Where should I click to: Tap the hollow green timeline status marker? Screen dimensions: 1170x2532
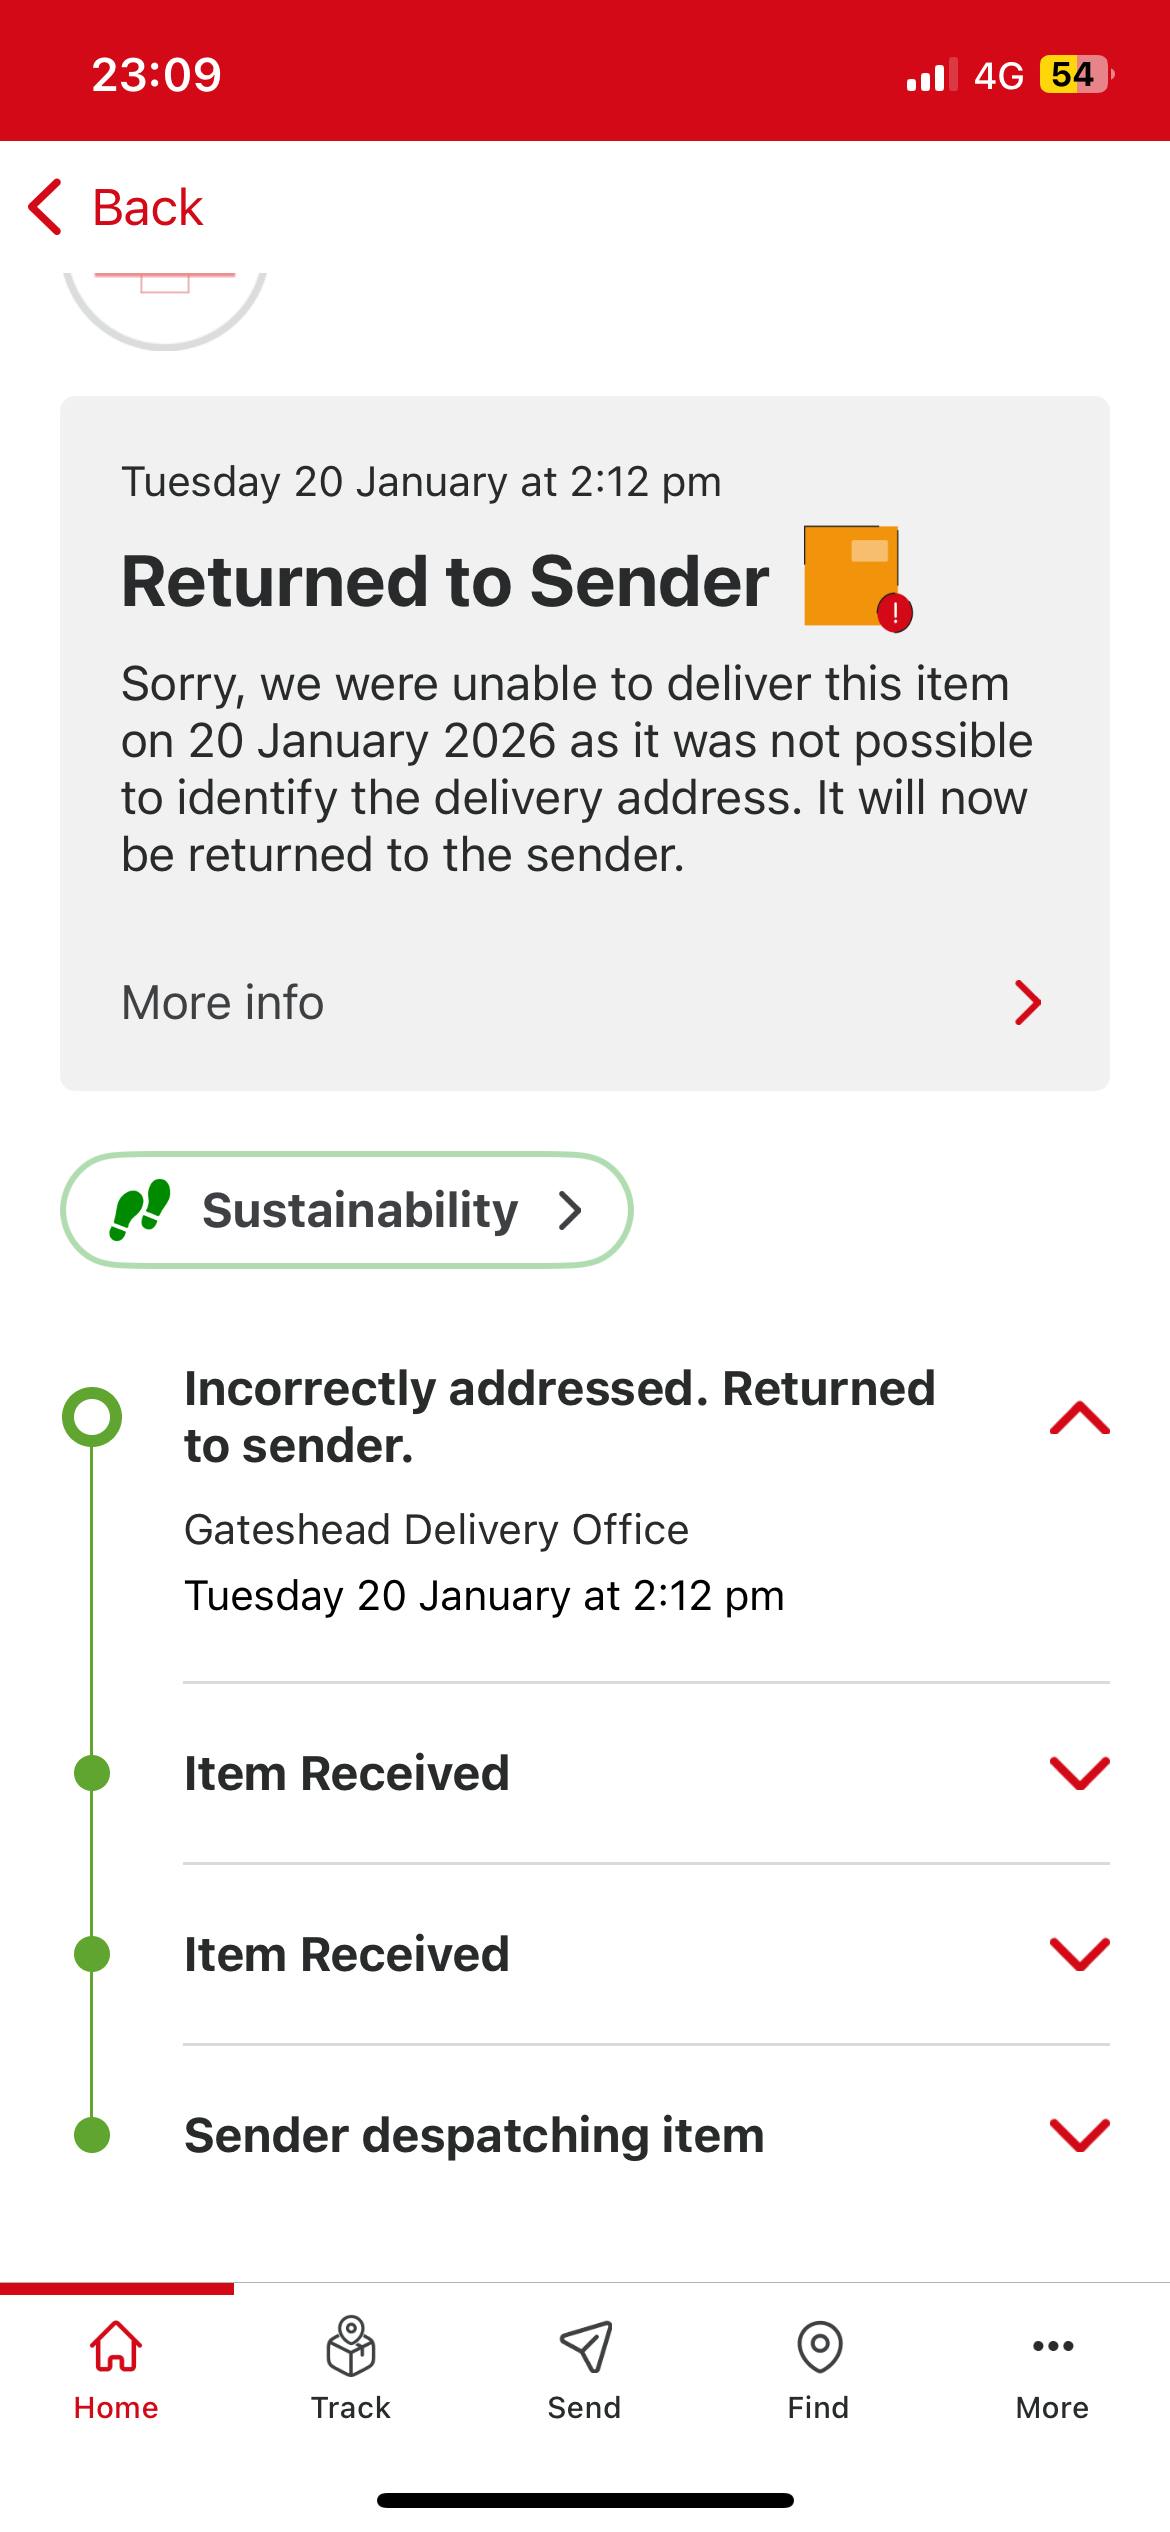pos(92,1416)
